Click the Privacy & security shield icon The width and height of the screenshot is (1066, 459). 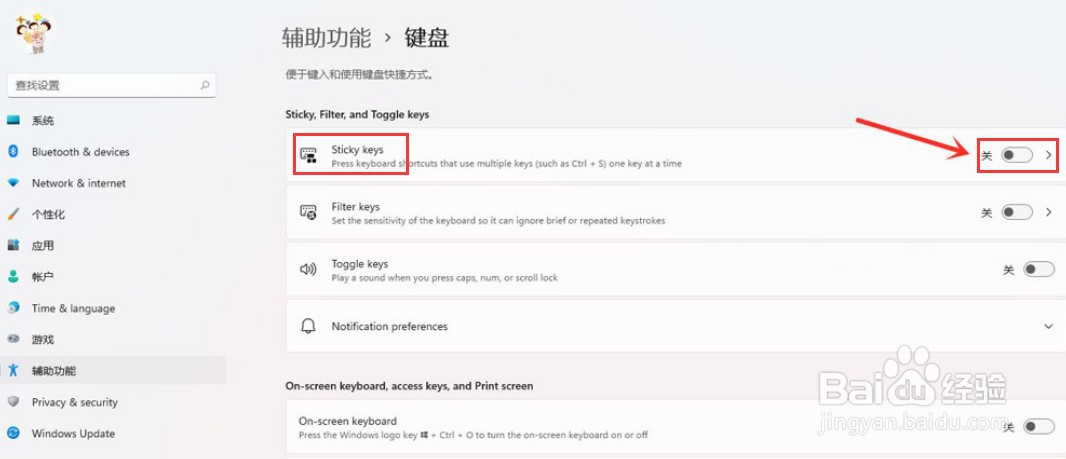[13, 402]
